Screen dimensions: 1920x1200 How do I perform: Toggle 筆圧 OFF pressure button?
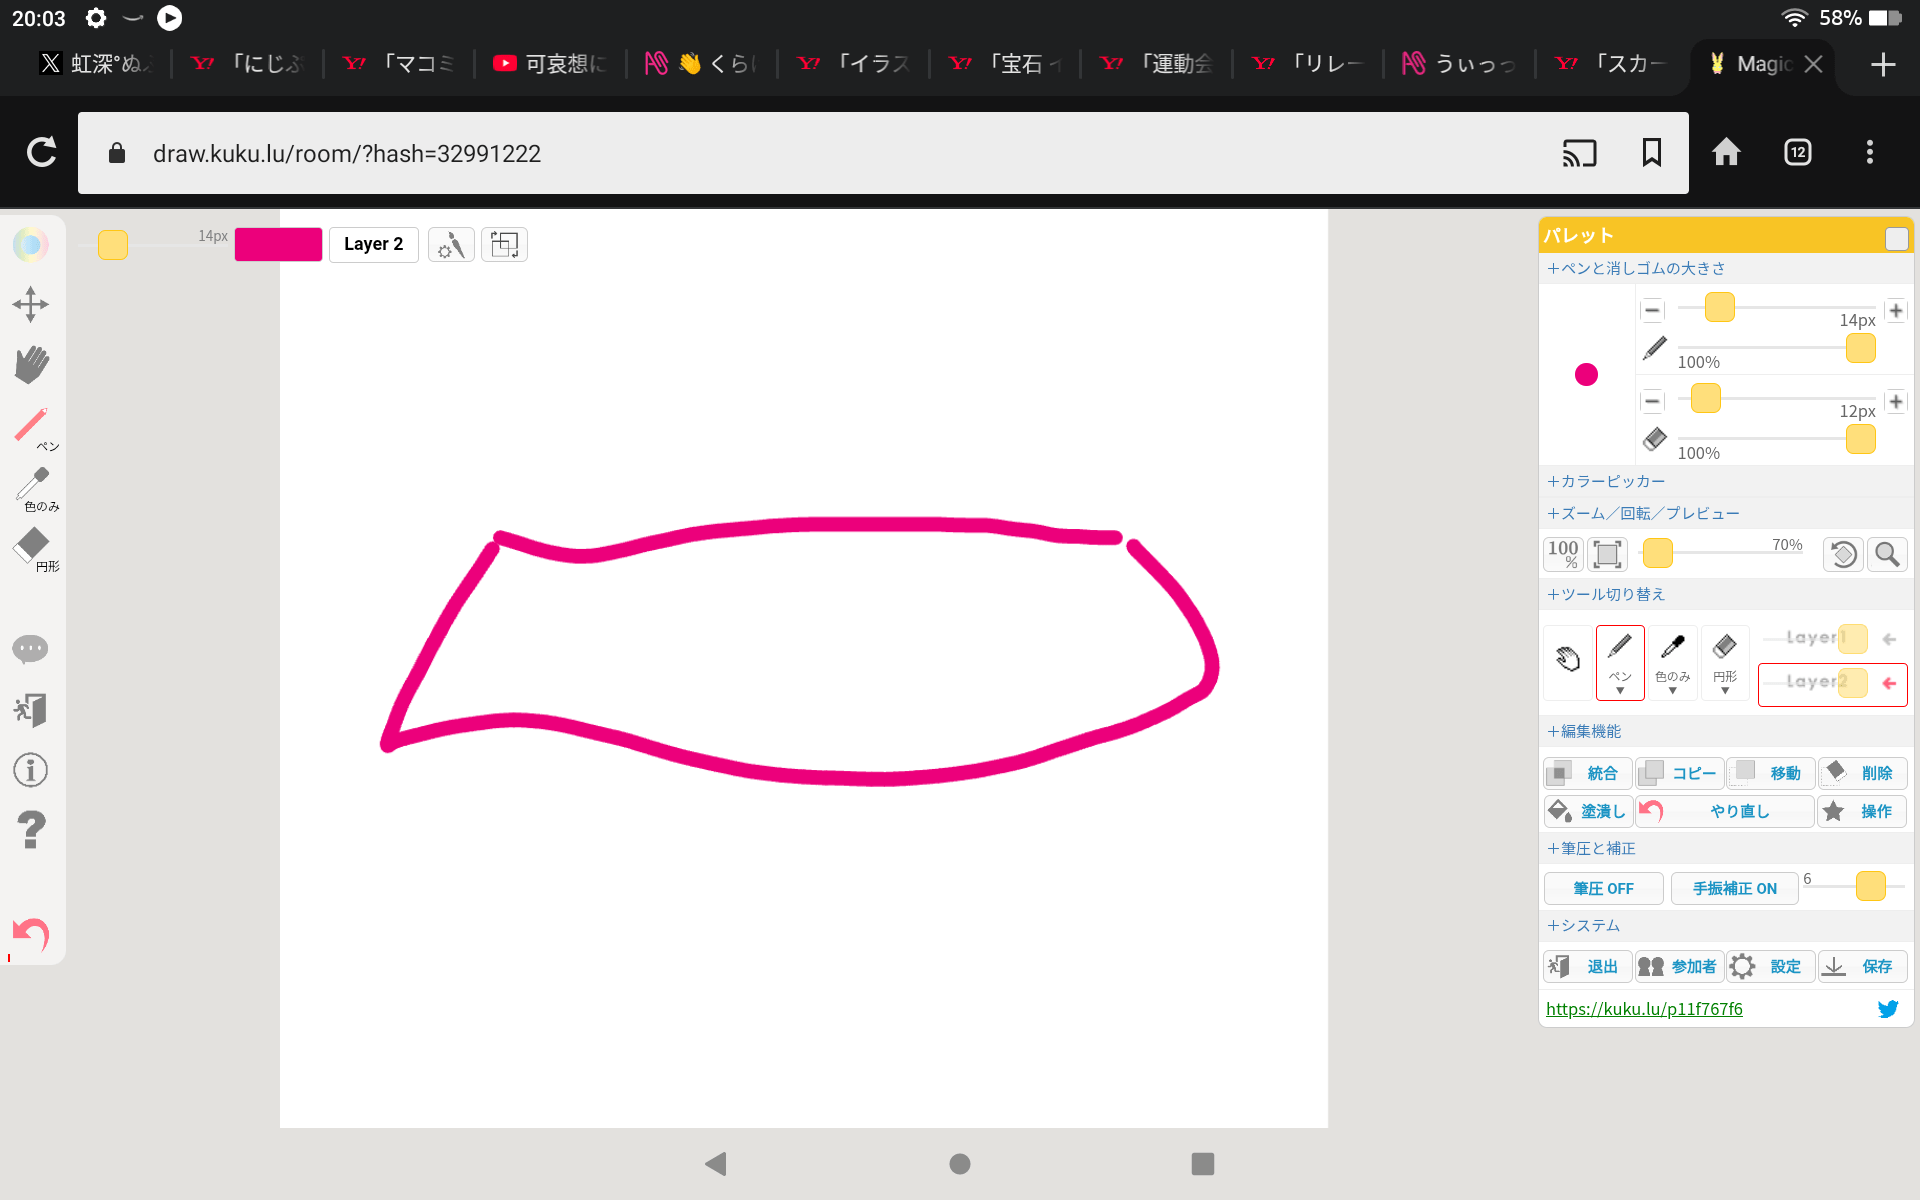click(x=1603, y=888)
